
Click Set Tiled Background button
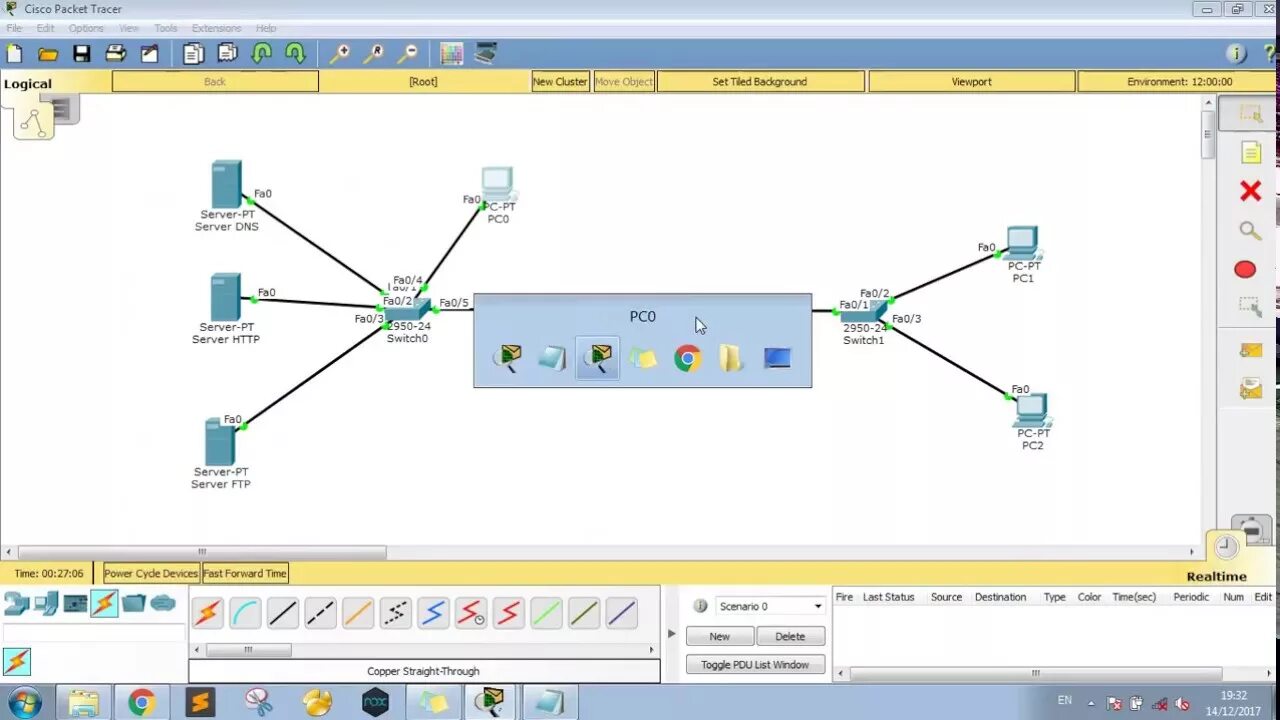pyautogui.click(x=760, y=82)
